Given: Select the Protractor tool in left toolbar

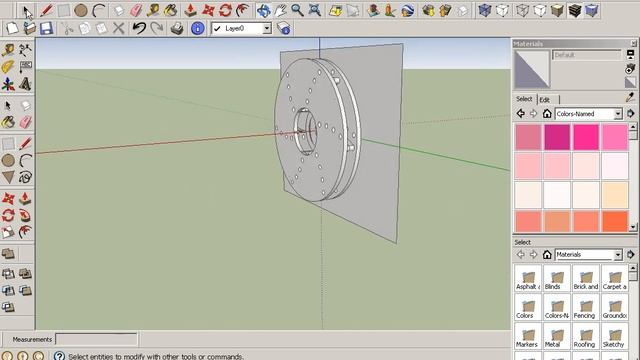Looking at the screenshot, I should point(8,67).
